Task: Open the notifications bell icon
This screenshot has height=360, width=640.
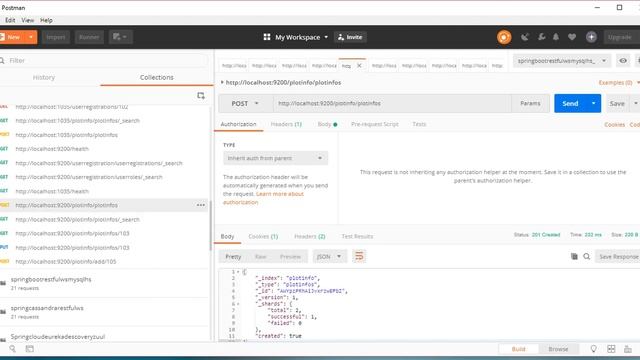Action: pos(556,37)
